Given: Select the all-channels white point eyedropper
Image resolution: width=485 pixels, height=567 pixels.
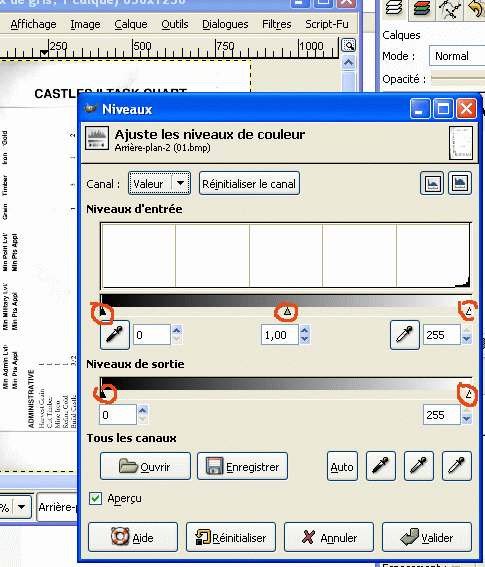Looking at the screenshot, I should point(457,466).
